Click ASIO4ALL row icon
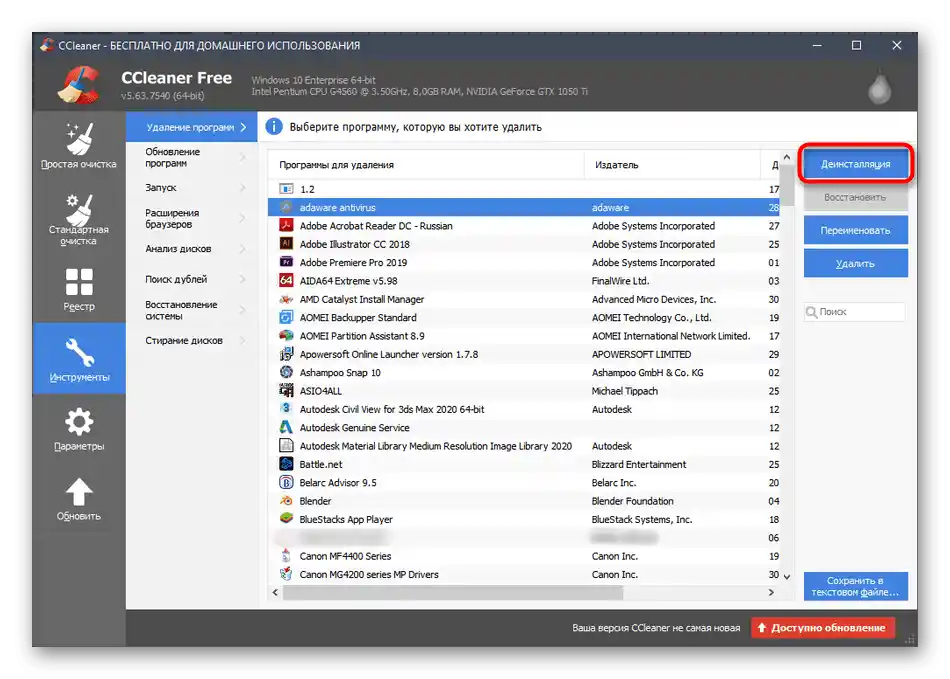950x679 pixels. [286, 391]
